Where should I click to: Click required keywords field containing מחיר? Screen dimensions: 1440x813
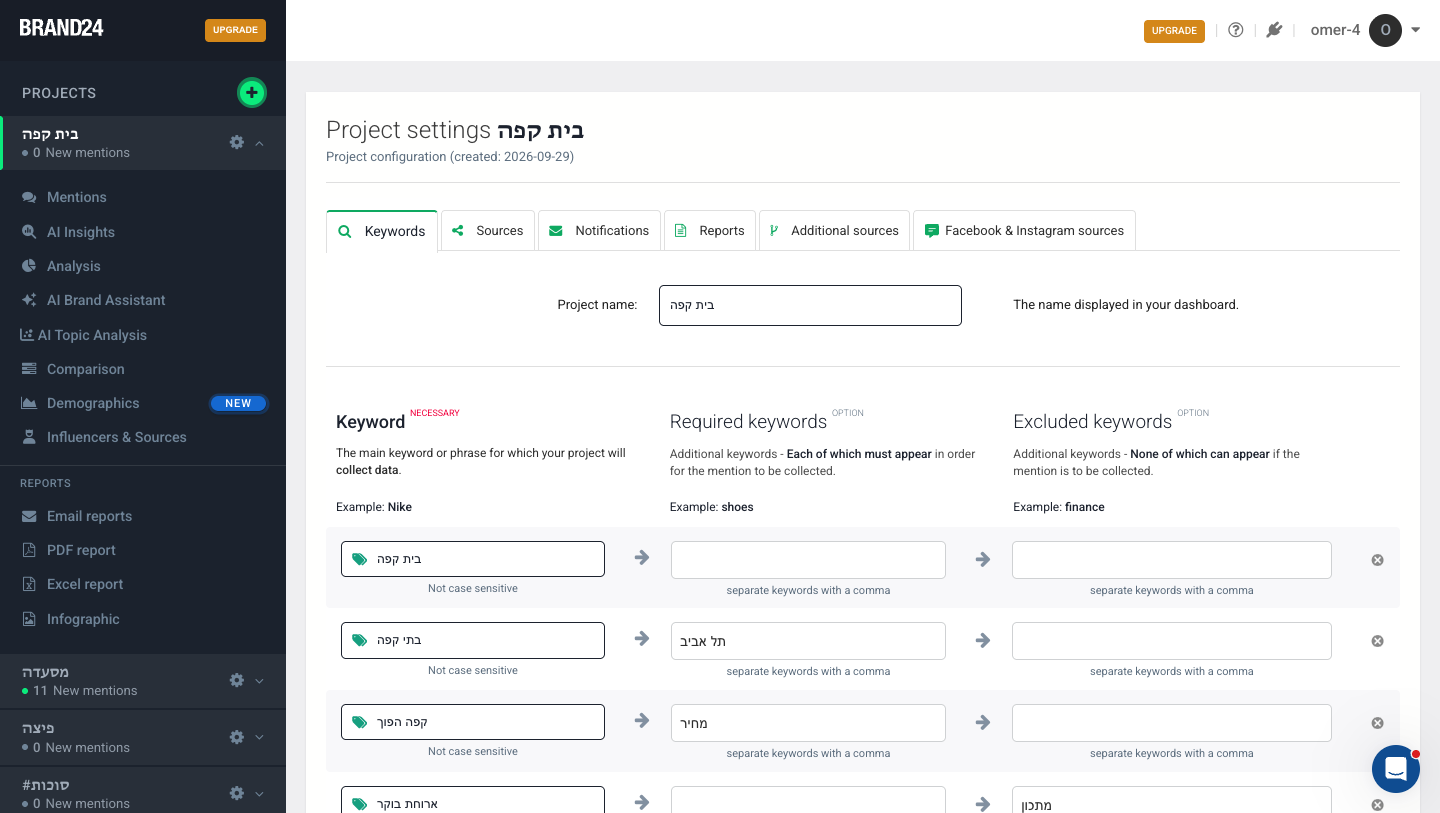point(808,723)
